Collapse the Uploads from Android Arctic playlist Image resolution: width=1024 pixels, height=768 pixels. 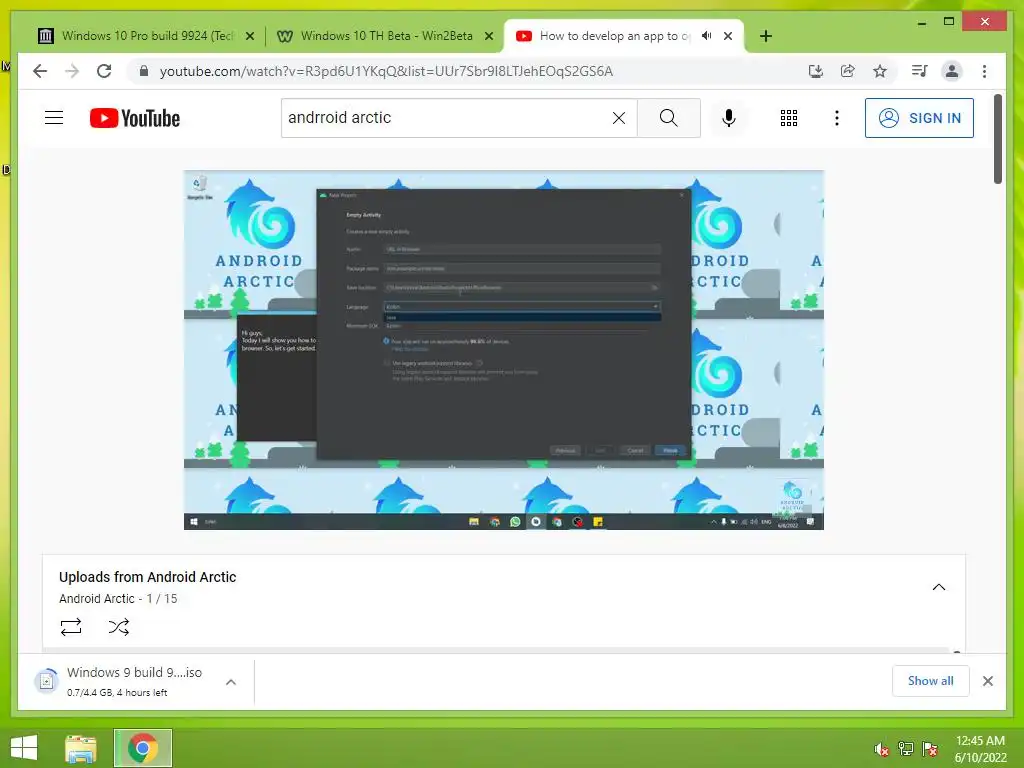(x=938, y=587)
